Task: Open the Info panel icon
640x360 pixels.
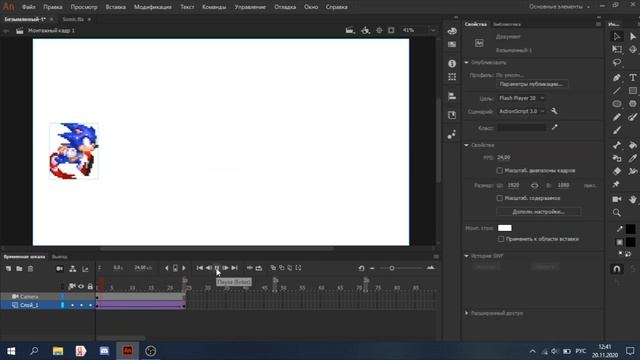Action: click(452, 63)
